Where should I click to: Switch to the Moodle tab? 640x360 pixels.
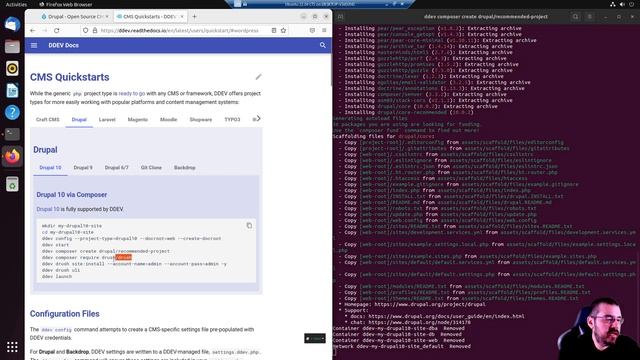pyautogui.click(x=169, y=120)
